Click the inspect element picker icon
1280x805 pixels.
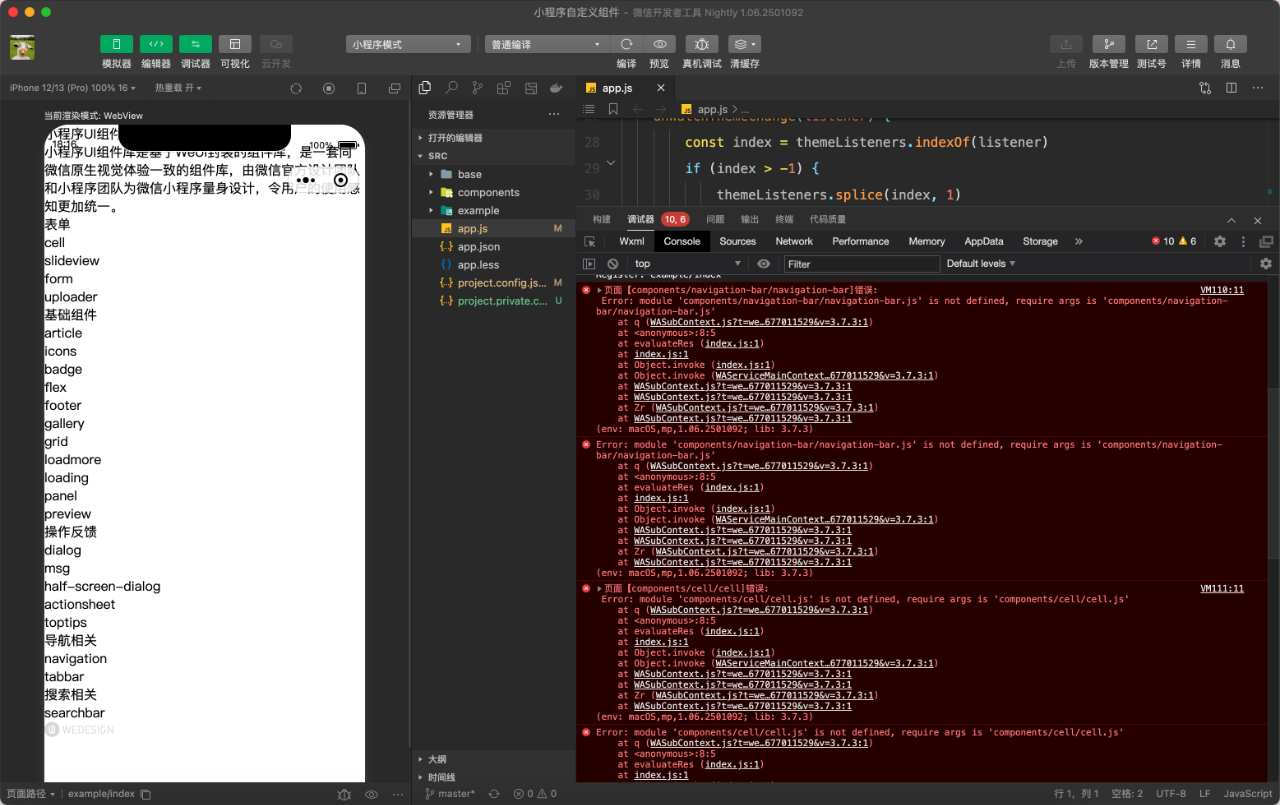coord(590,241)
